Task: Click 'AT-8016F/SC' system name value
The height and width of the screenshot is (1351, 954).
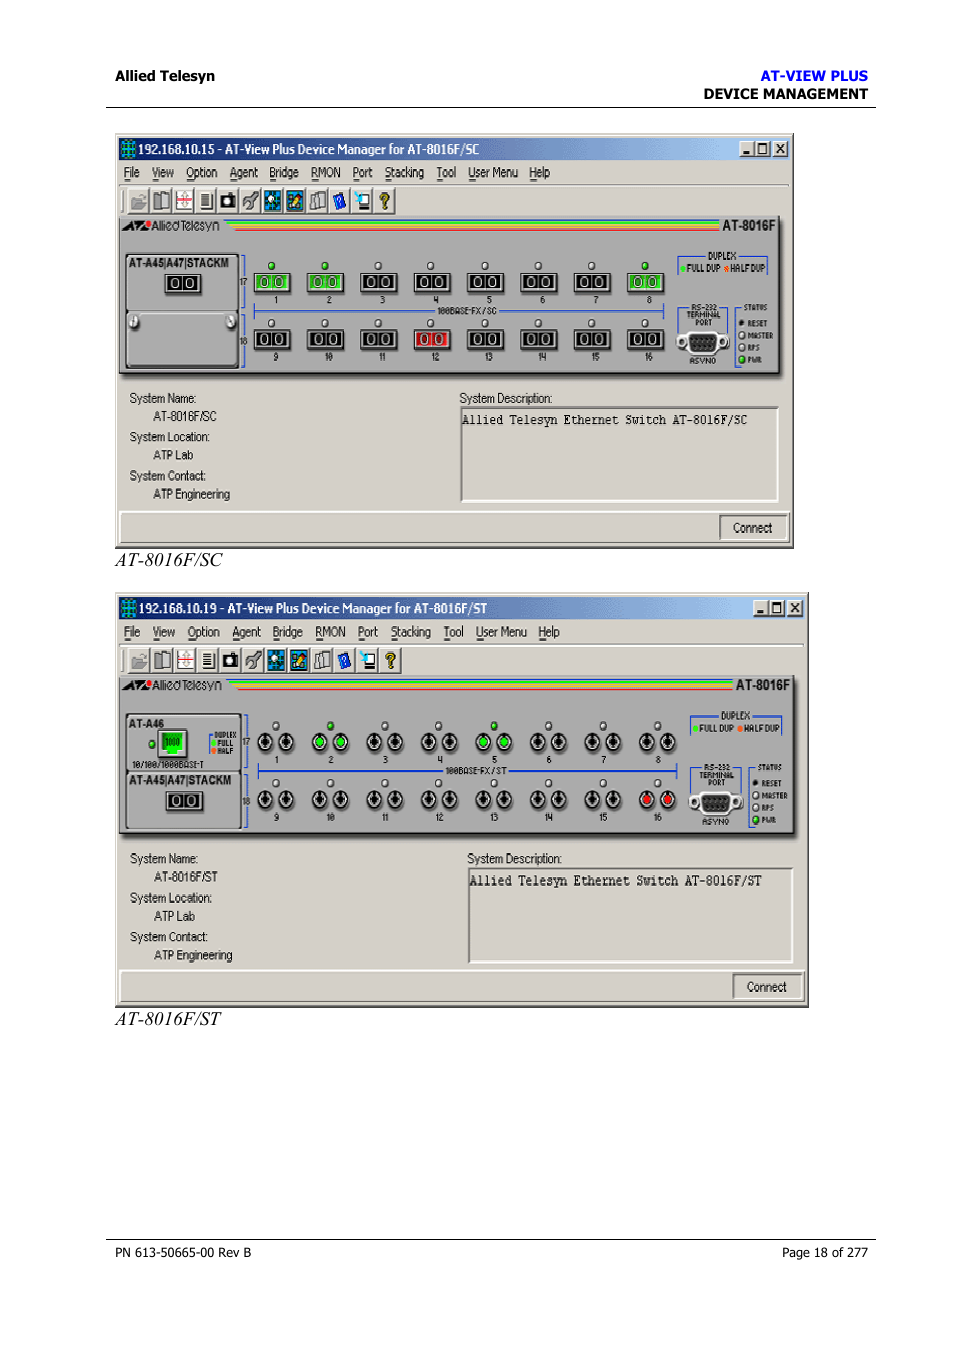Action: pos(185,417)
